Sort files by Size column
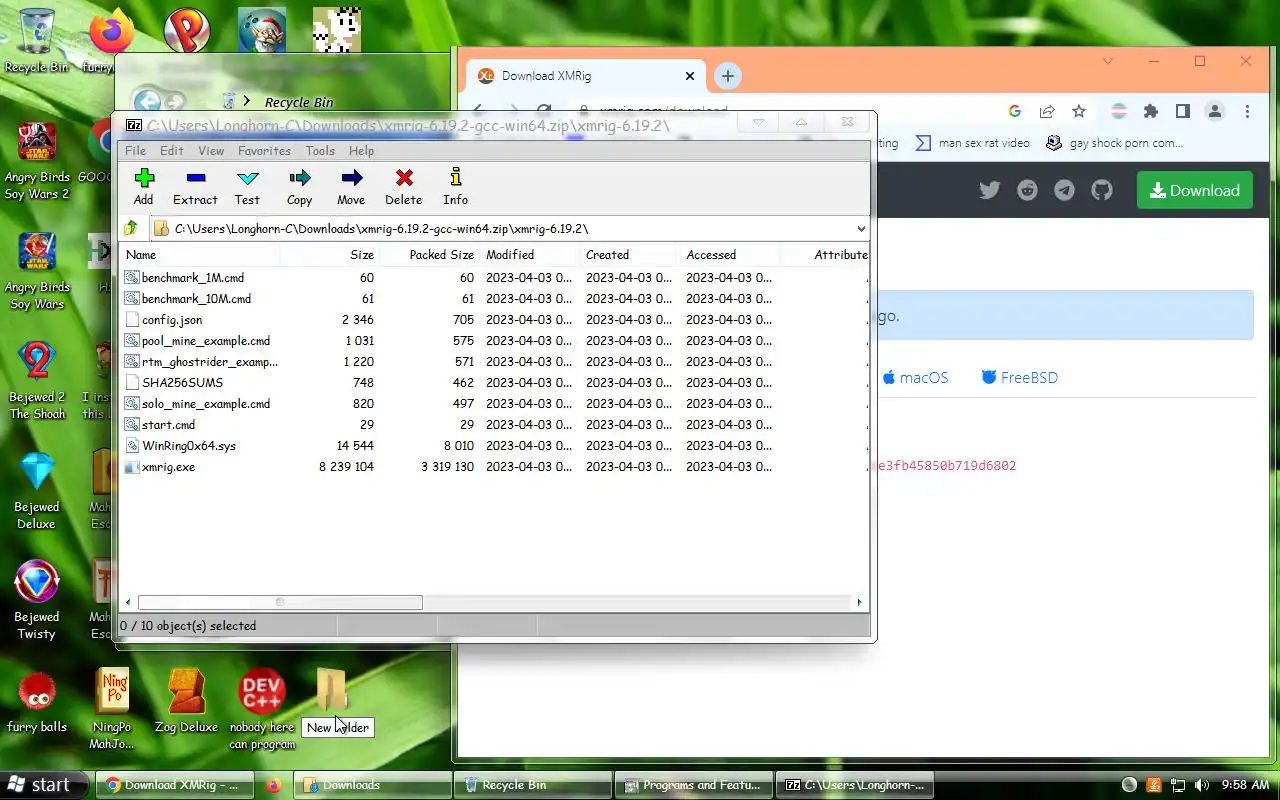 click(x=330, y=255)
